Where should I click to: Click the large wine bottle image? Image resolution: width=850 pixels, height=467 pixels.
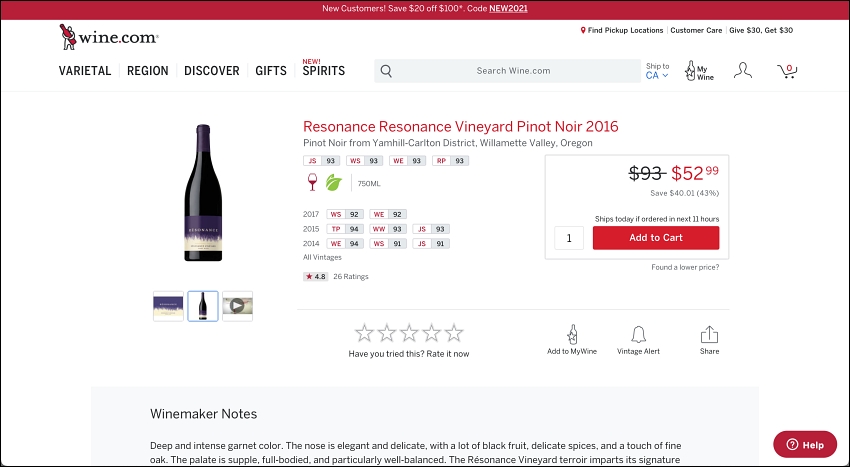pos(203,193)
